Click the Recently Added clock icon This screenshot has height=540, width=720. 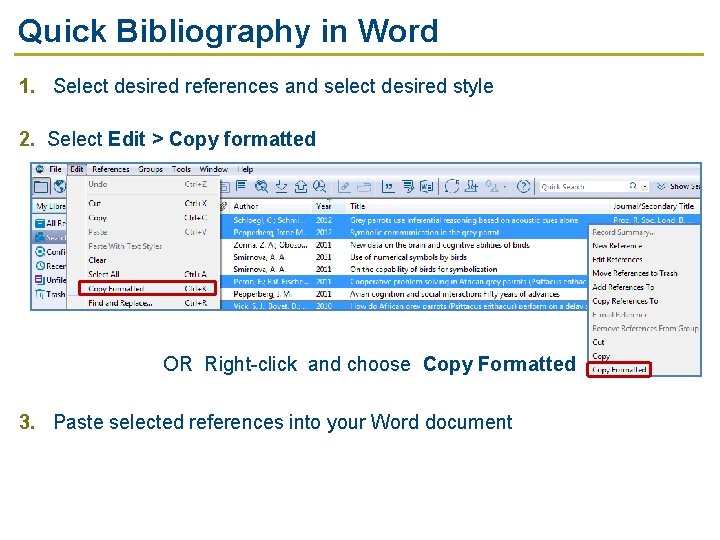[40, 266]
